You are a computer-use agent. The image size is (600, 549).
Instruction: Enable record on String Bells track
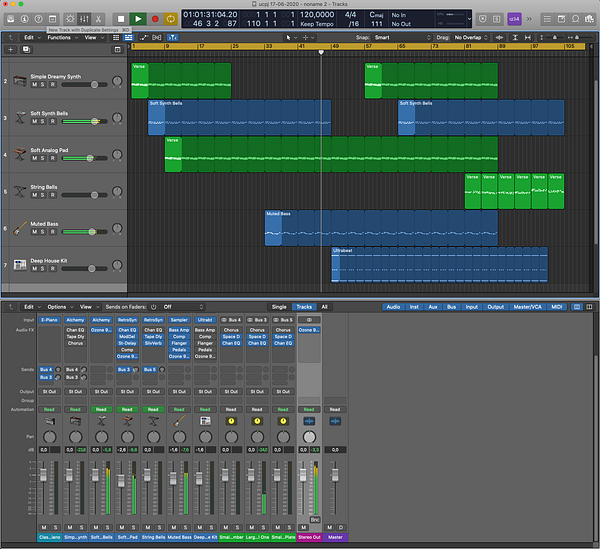click(x=54, y=196)
